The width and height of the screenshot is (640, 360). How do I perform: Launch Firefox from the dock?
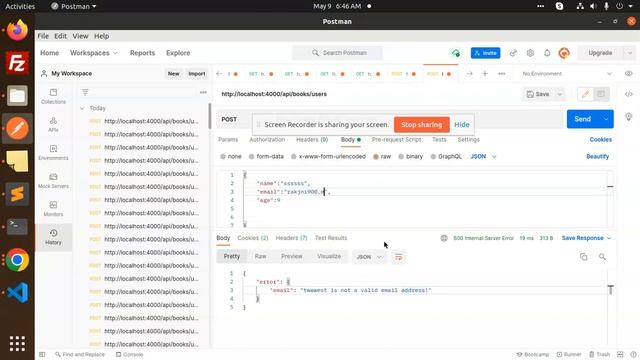[x=17, y=31]
